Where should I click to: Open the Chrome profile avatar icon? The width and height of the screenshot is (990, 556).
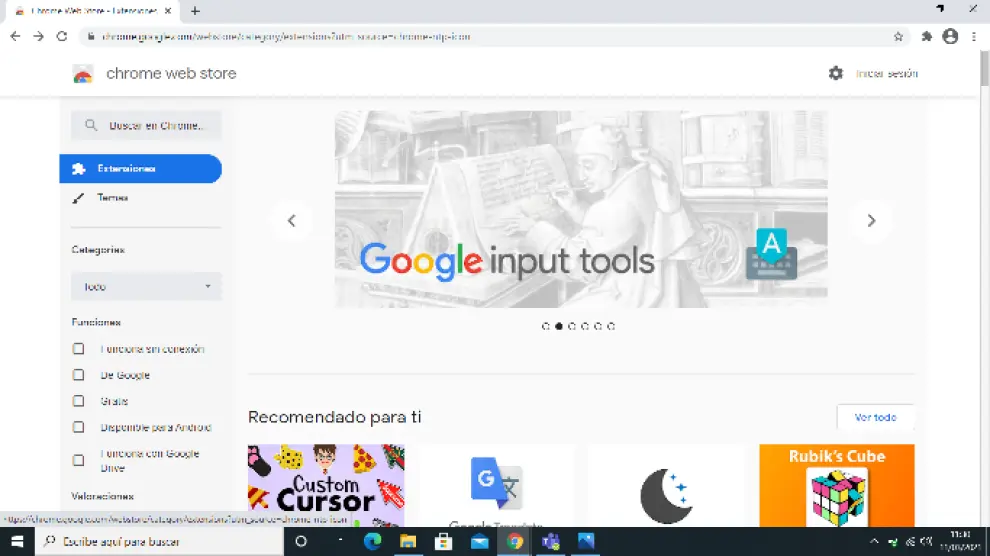click(x=950, y=36)
